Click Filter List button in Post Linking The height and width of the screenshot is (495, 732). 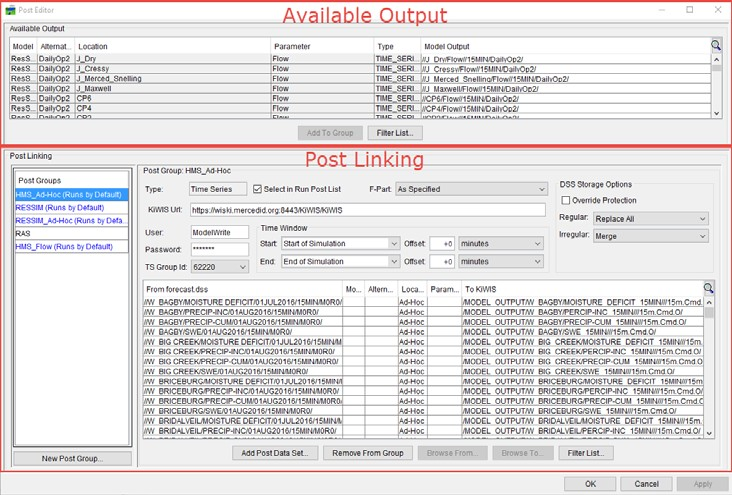pos(586,453)
